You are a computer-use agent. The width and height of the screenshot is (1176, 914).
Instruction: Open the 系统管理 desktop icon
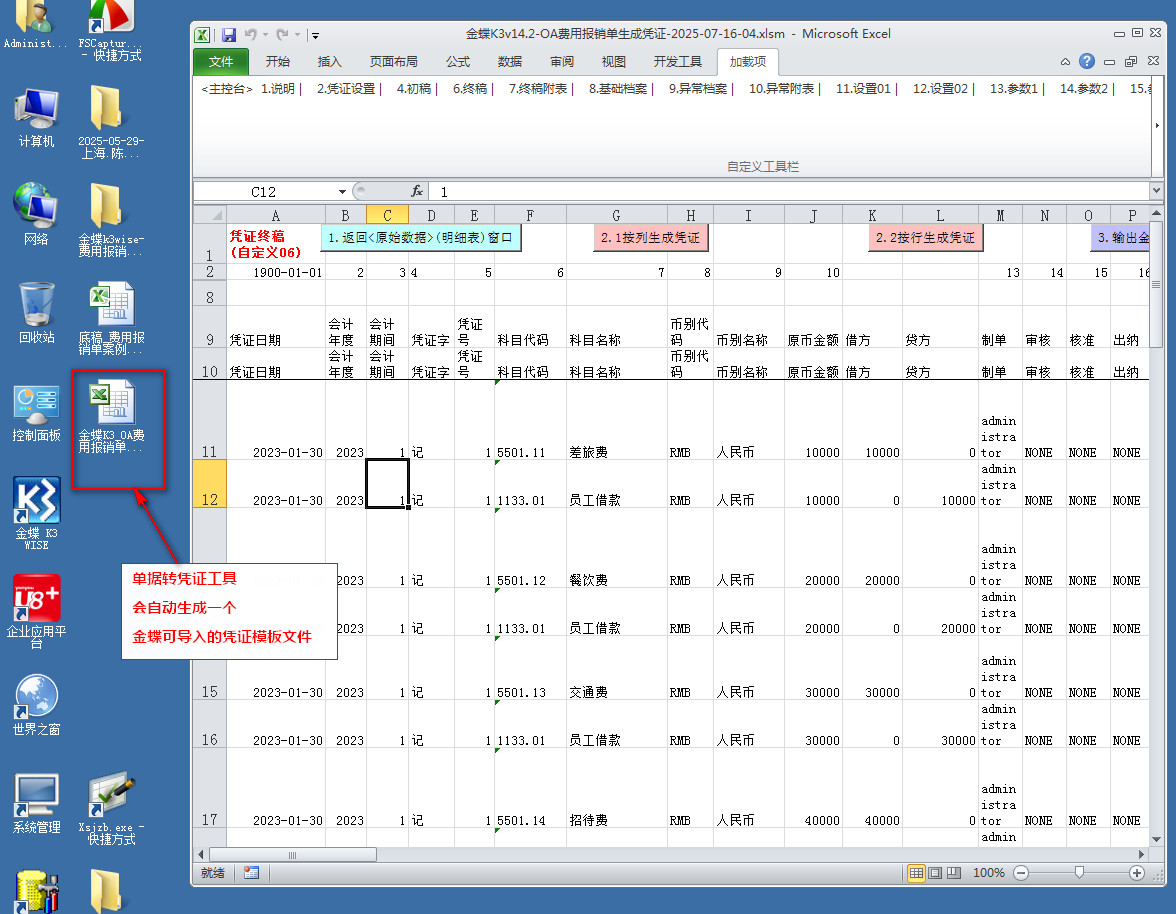(36, 804)
